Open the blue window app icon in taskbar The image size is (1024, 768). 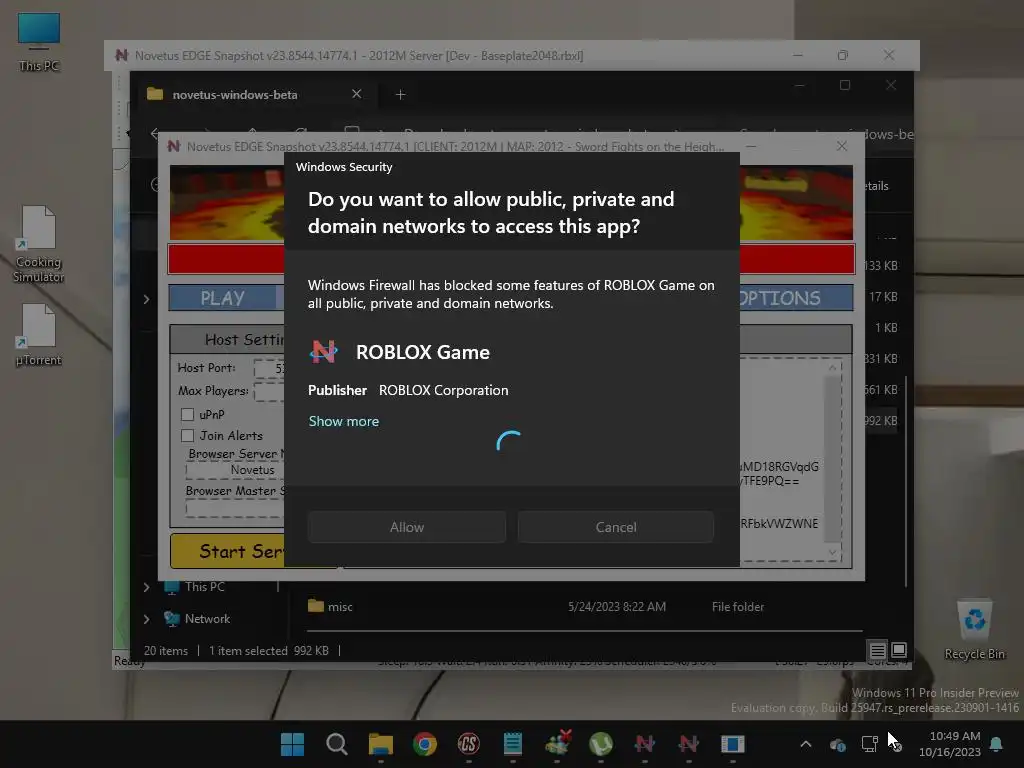point(733,744)
